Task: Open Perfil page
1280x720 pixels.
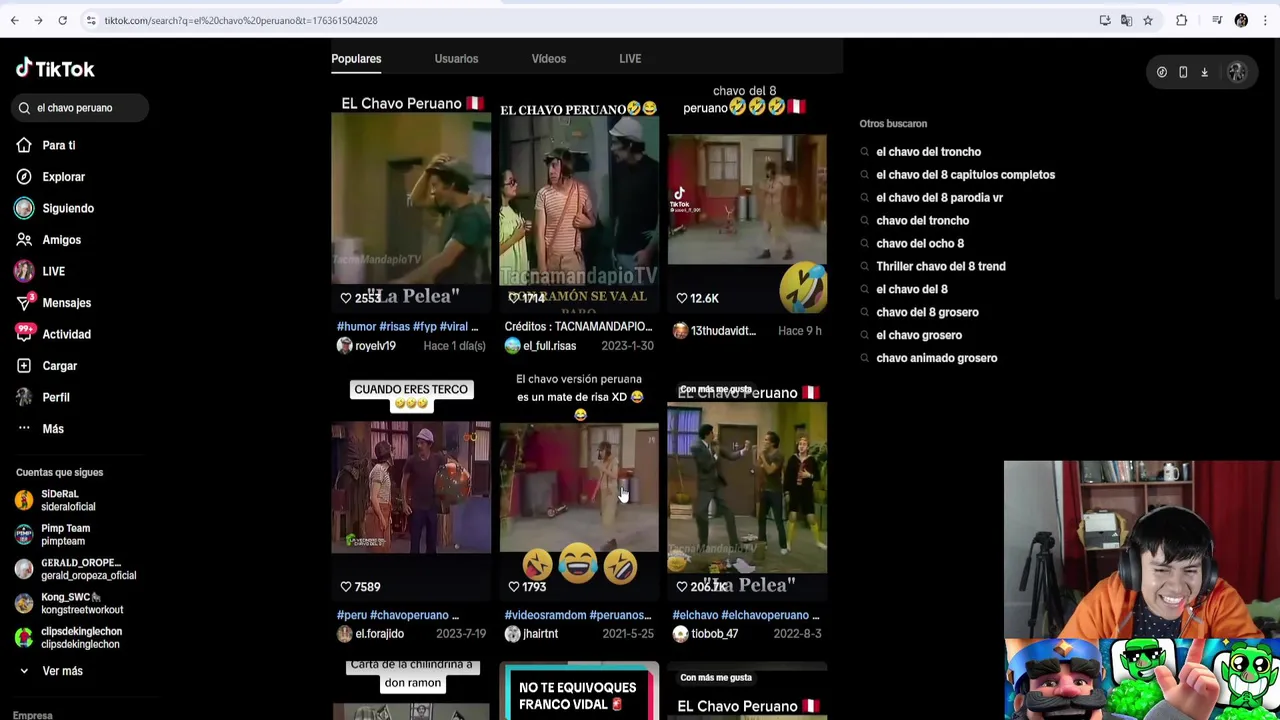Action: [55, 397]
